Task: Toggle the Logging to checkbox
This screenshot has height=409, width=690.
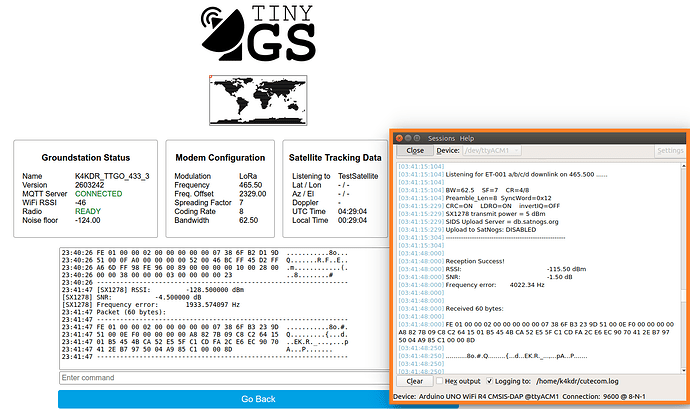Action: pyautogui.click(x=489, y=381)
